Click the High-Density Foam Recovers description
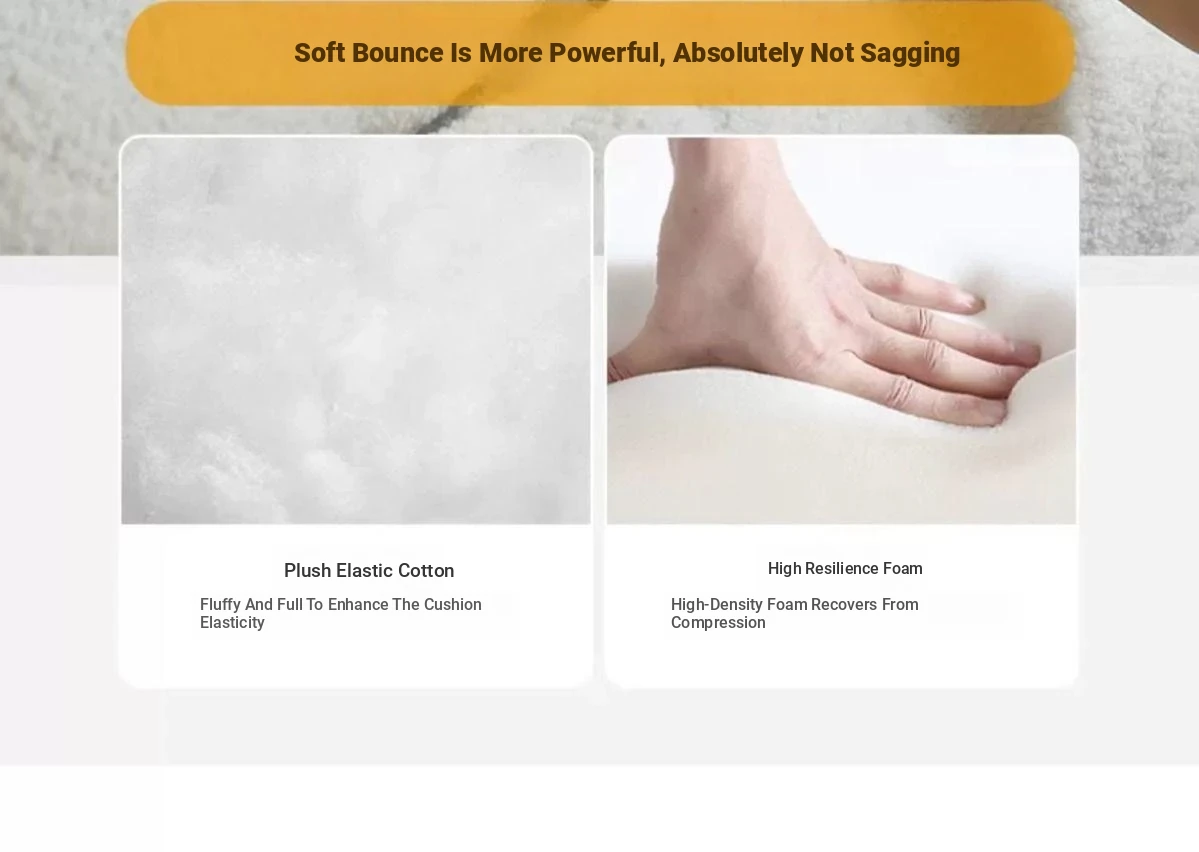Viewport: 1199px width, 852px height. pyautogui.click(x=794, y=613)
